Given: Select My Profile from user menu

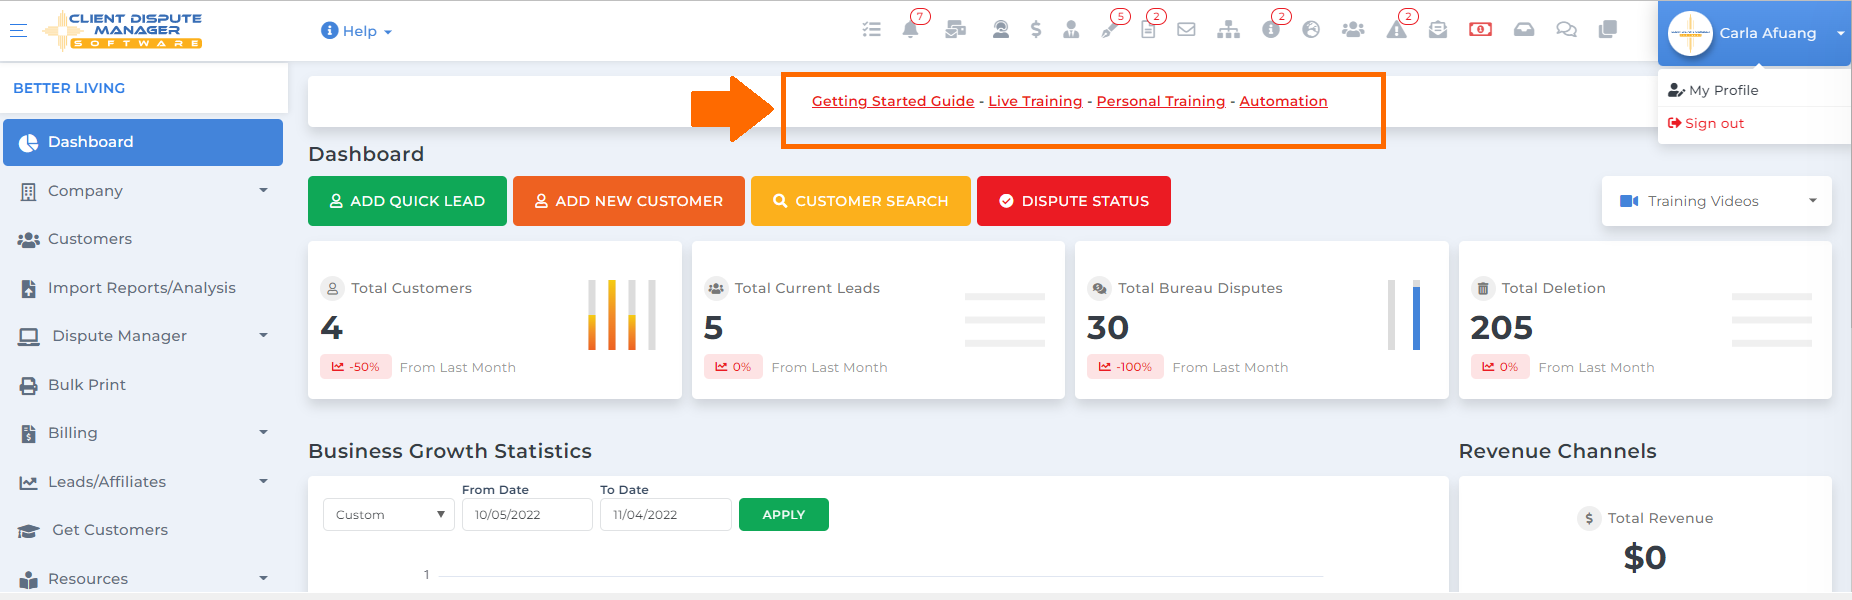Looking at the screenshot, I should (1723, 90).
